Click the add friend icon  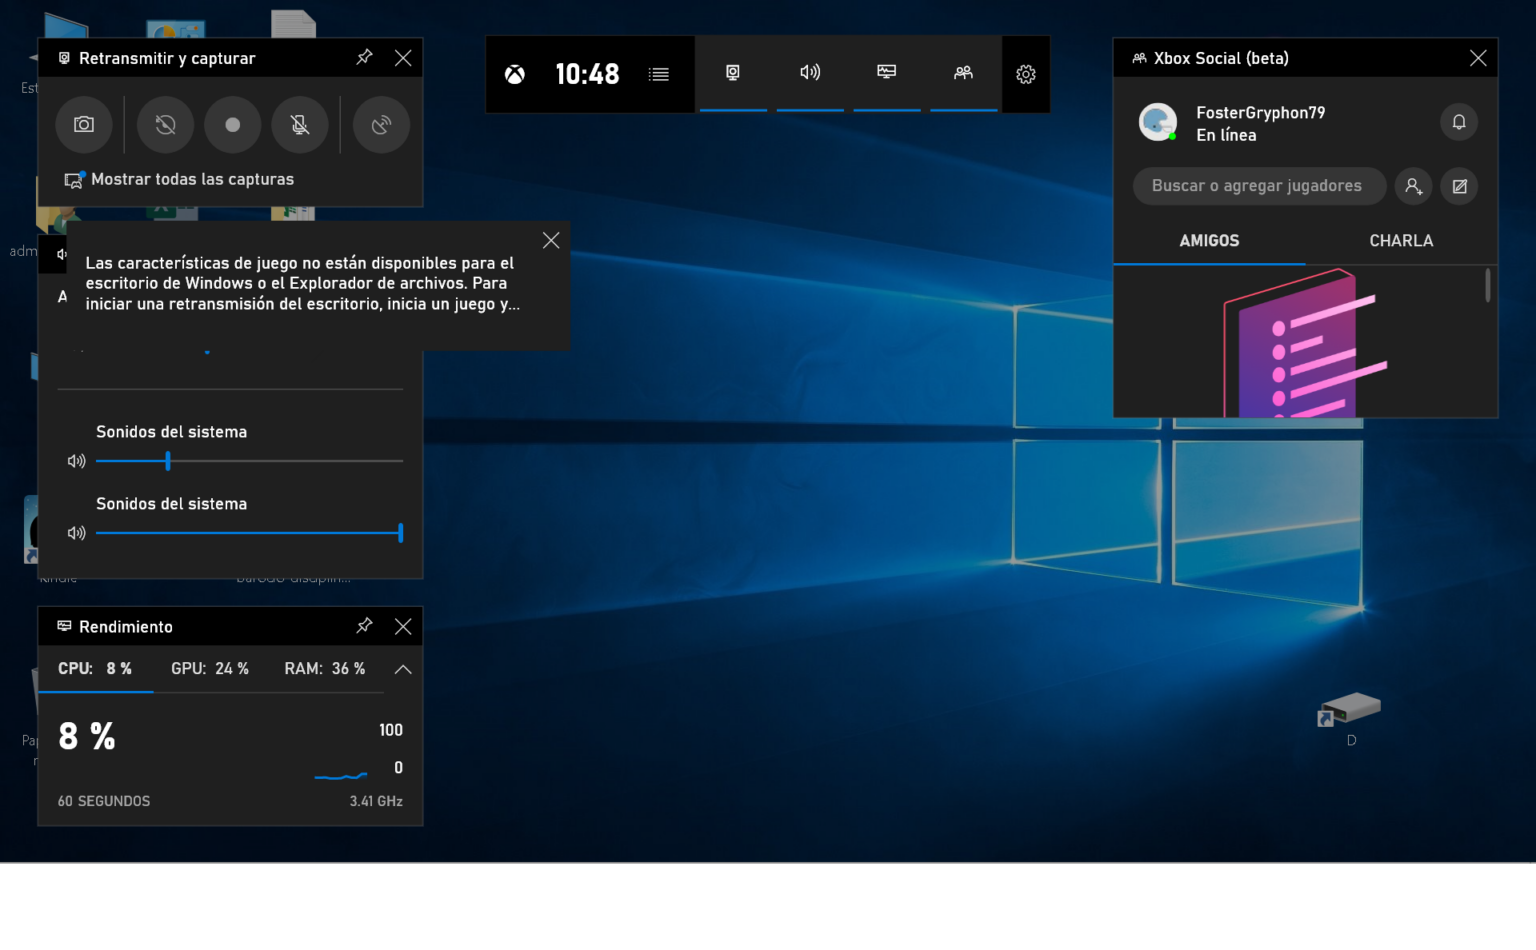[x=1413, y=186]
